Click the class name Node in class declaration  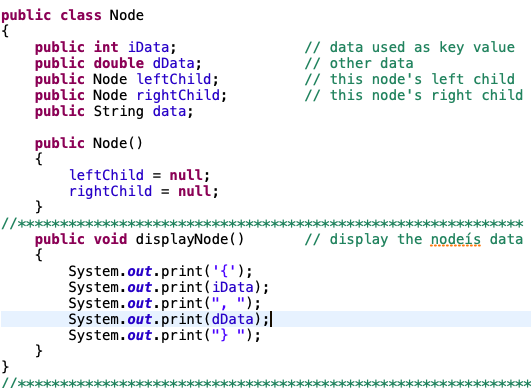(127, 15)
